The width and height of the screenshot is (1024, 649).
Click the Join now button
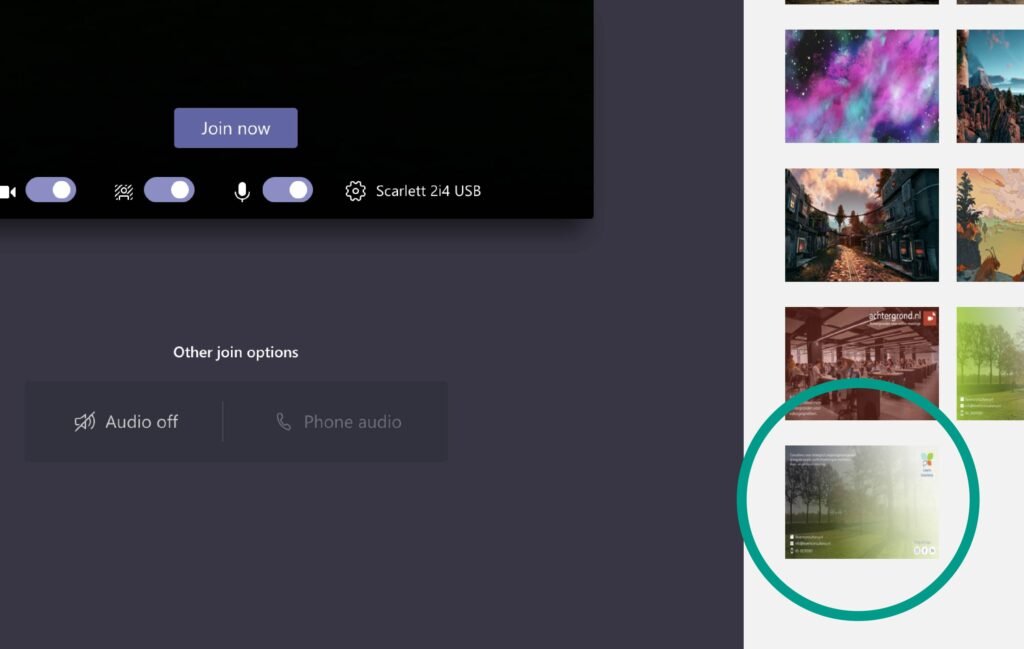pos(235,128)
